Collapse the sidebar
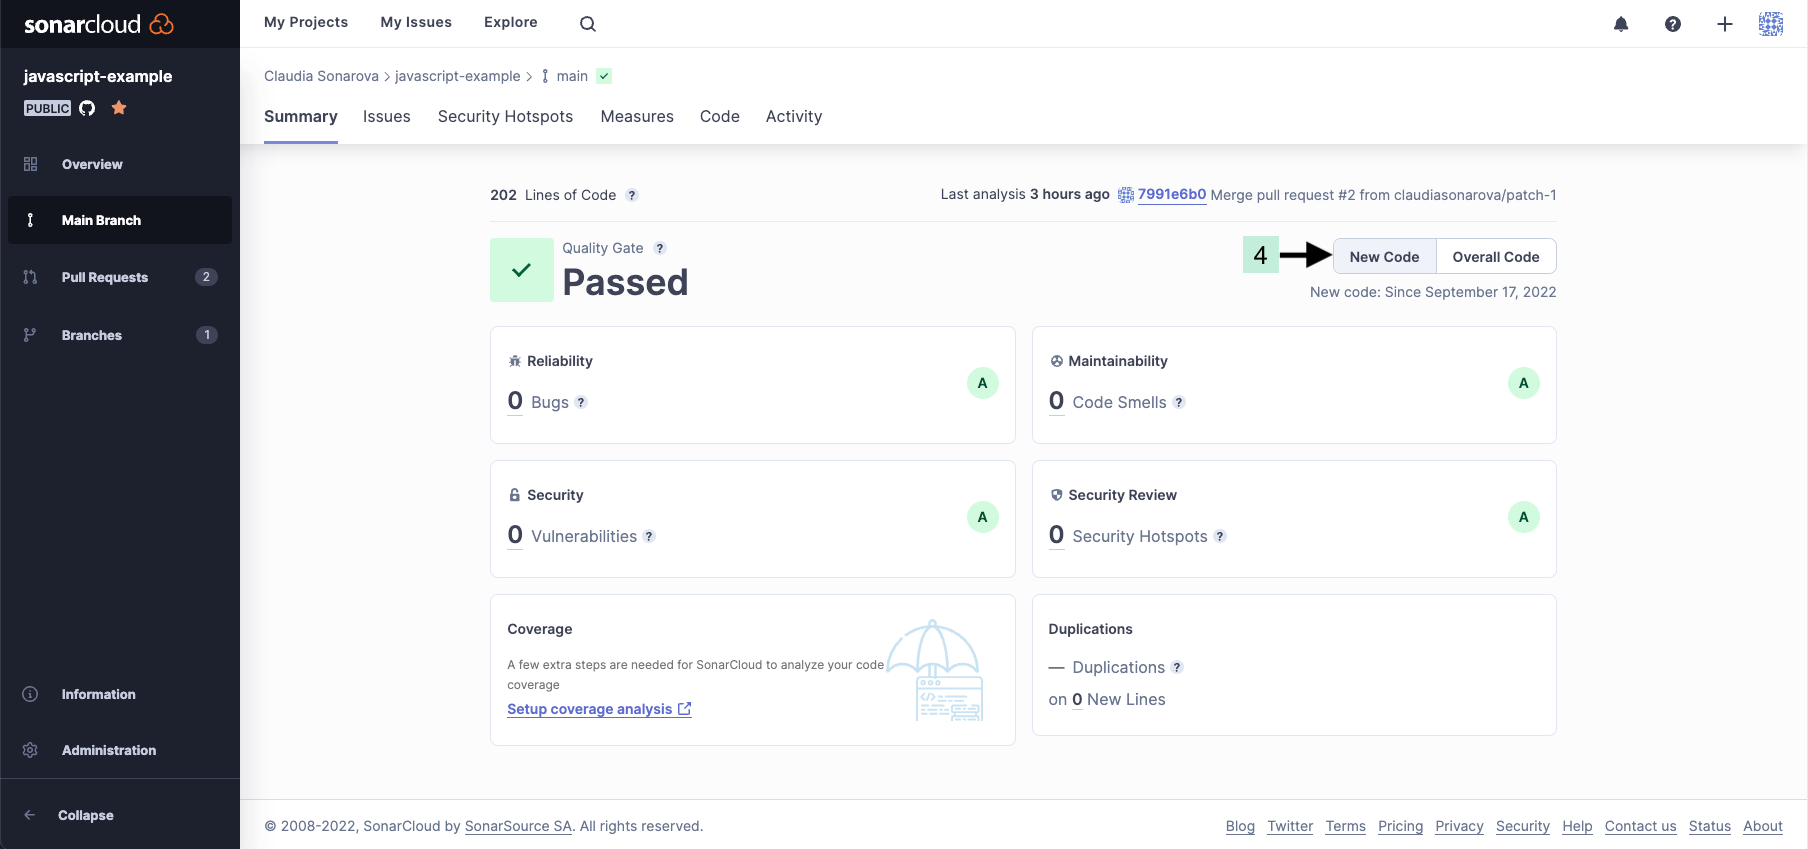1808x849 pixels. 120,815
